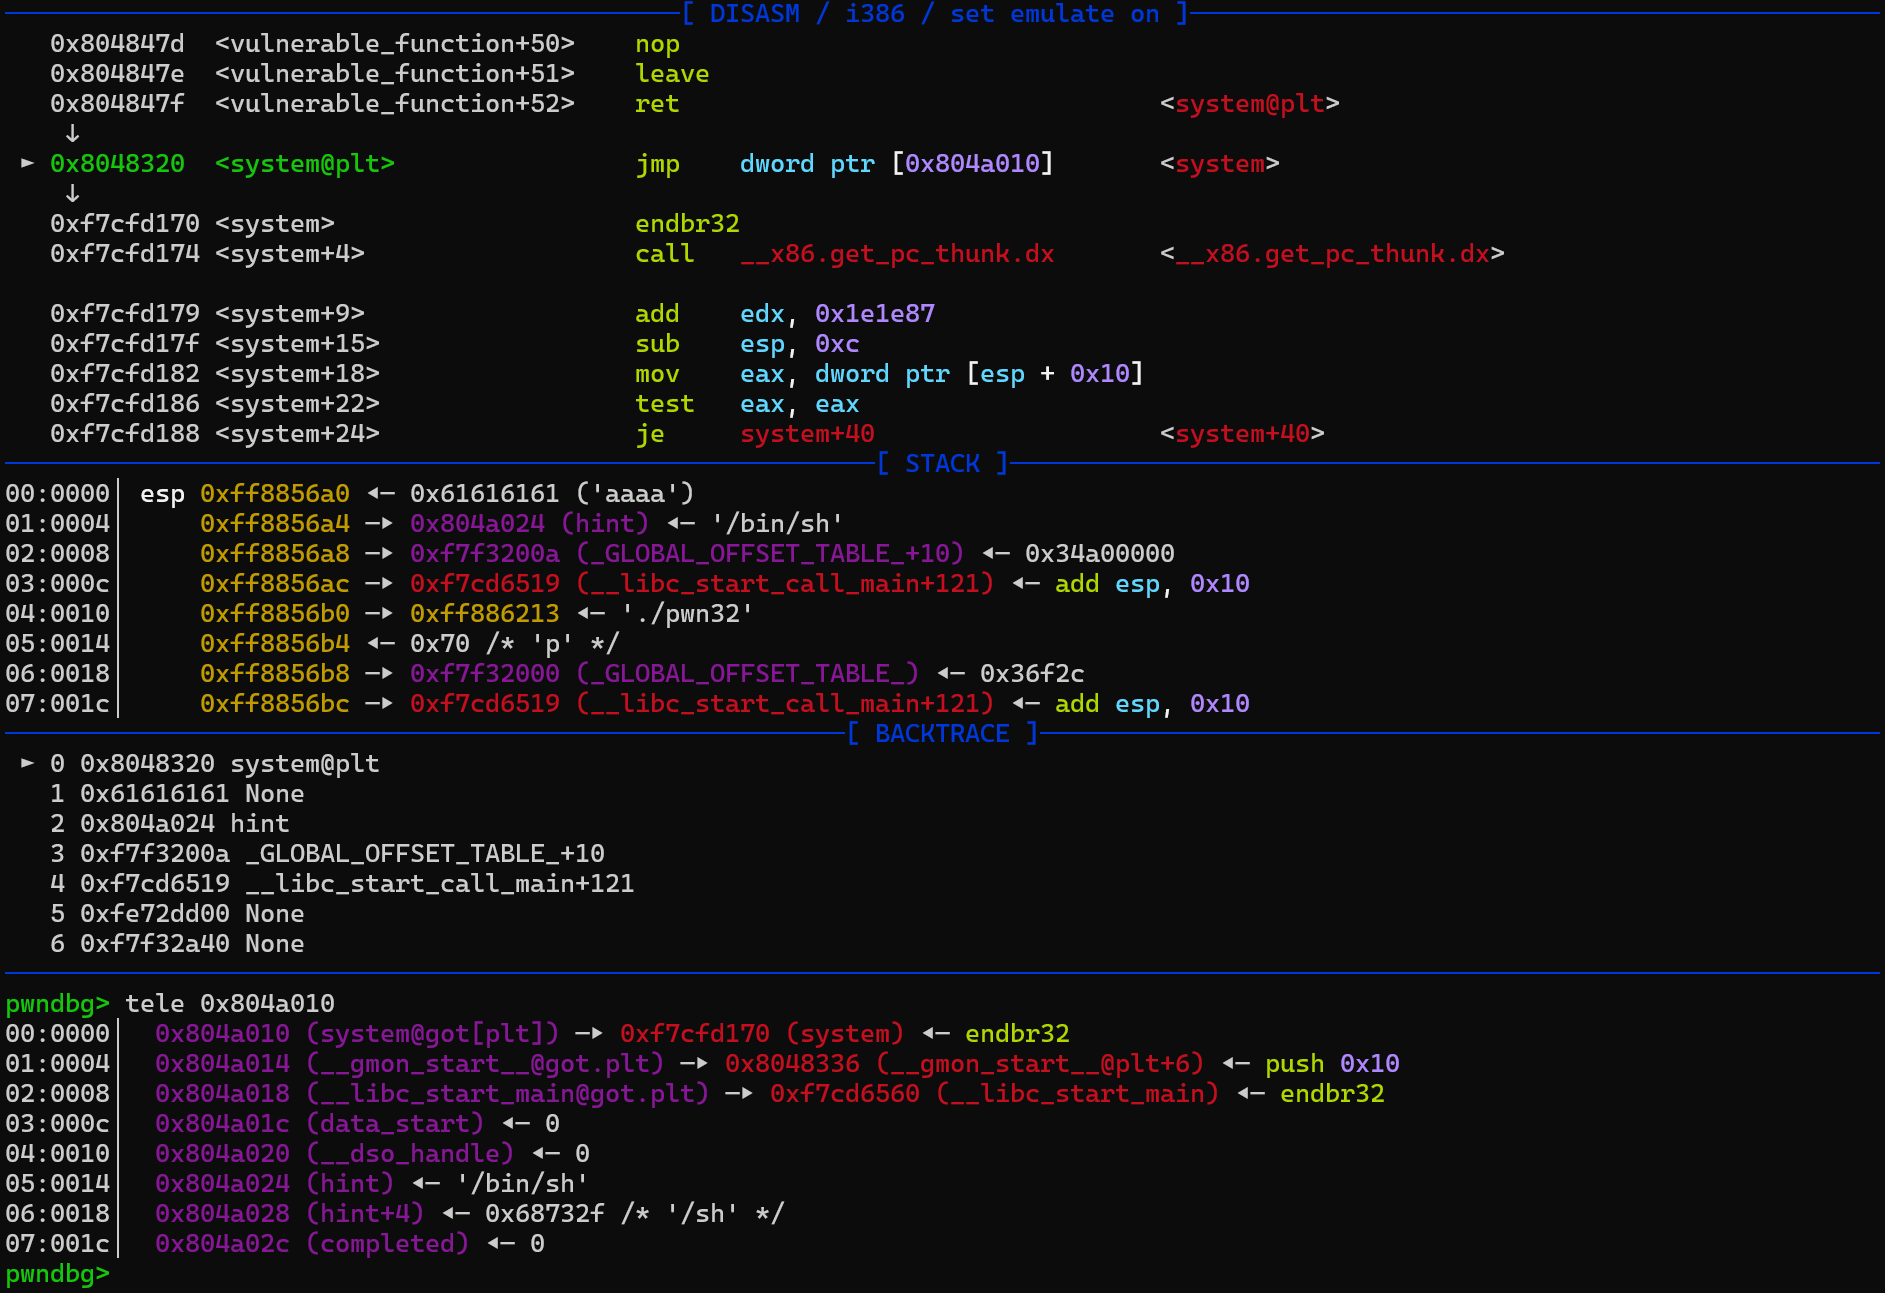Click the './pwn32' string in the stack

point(687,614)
